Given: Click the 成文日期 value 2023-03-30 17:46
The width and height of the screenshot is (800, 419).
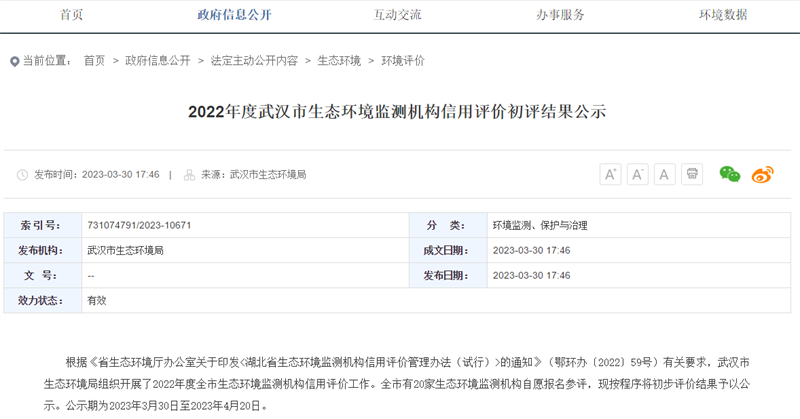Looking at the screenshot, I should 532,250.
